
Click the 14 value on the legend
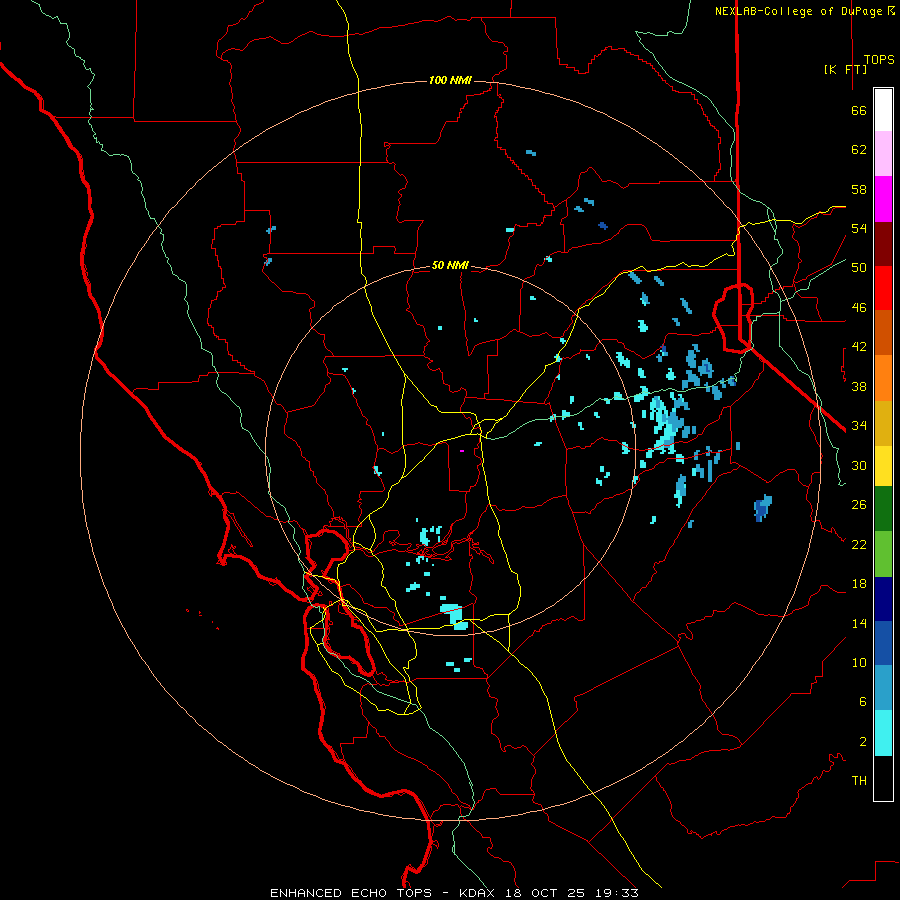(x=859, y=623)
